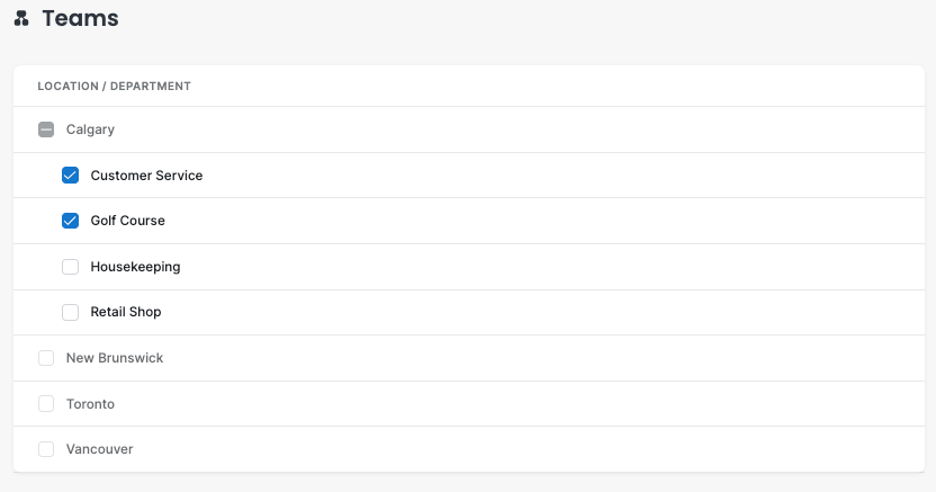Click empty space in the Housekeeping row
Image resolution: width=936 pixels, height=492 pixels.
(537, 267)
